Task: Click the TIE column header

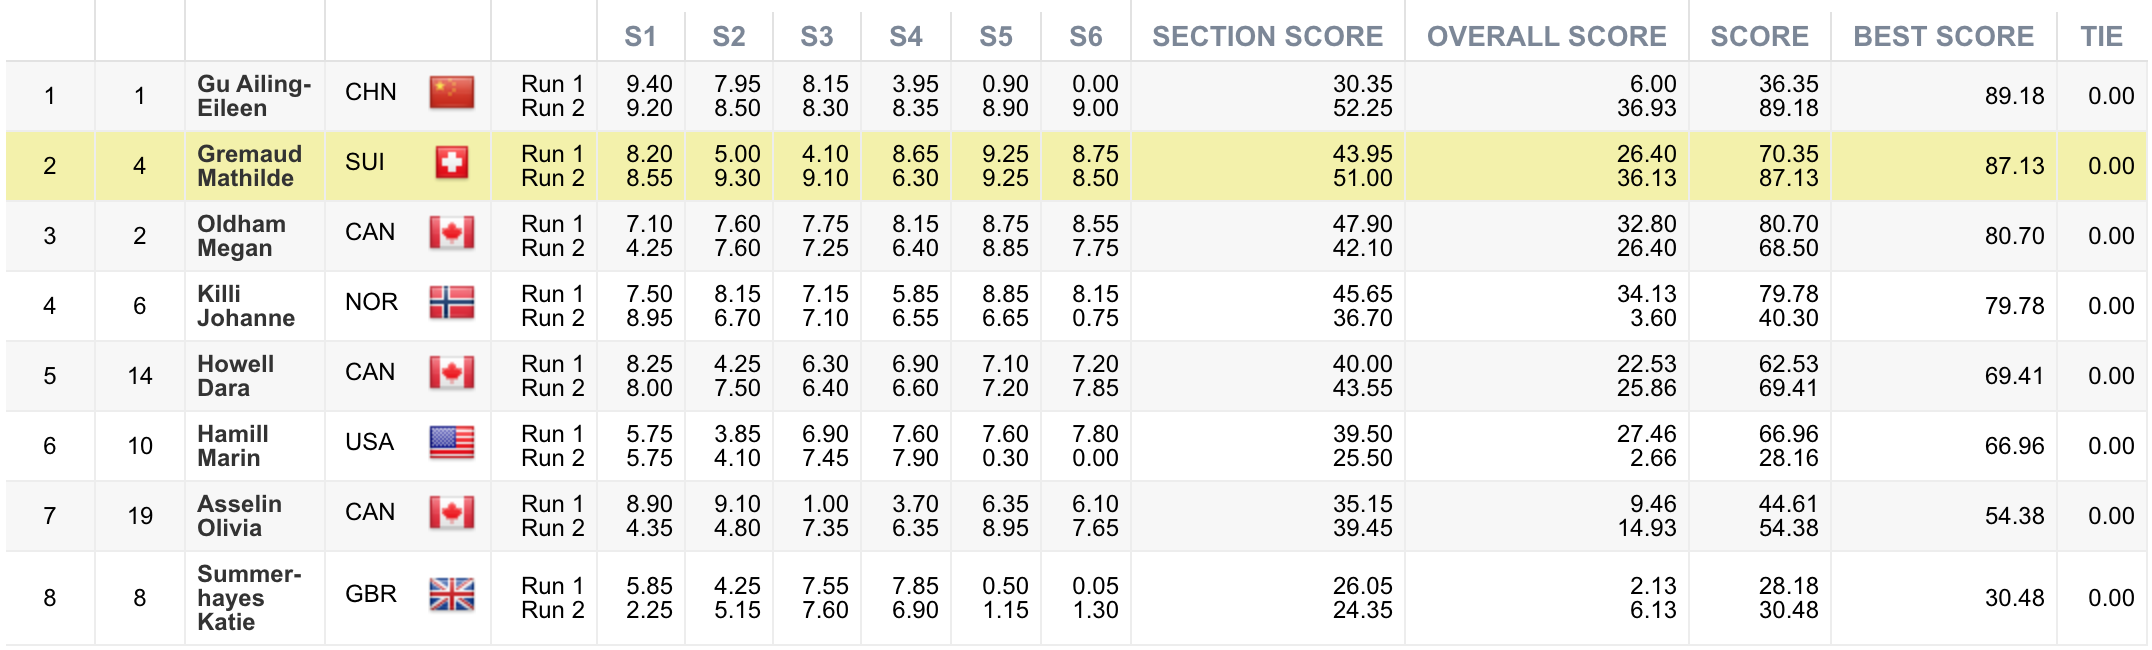Action: 2101,37
